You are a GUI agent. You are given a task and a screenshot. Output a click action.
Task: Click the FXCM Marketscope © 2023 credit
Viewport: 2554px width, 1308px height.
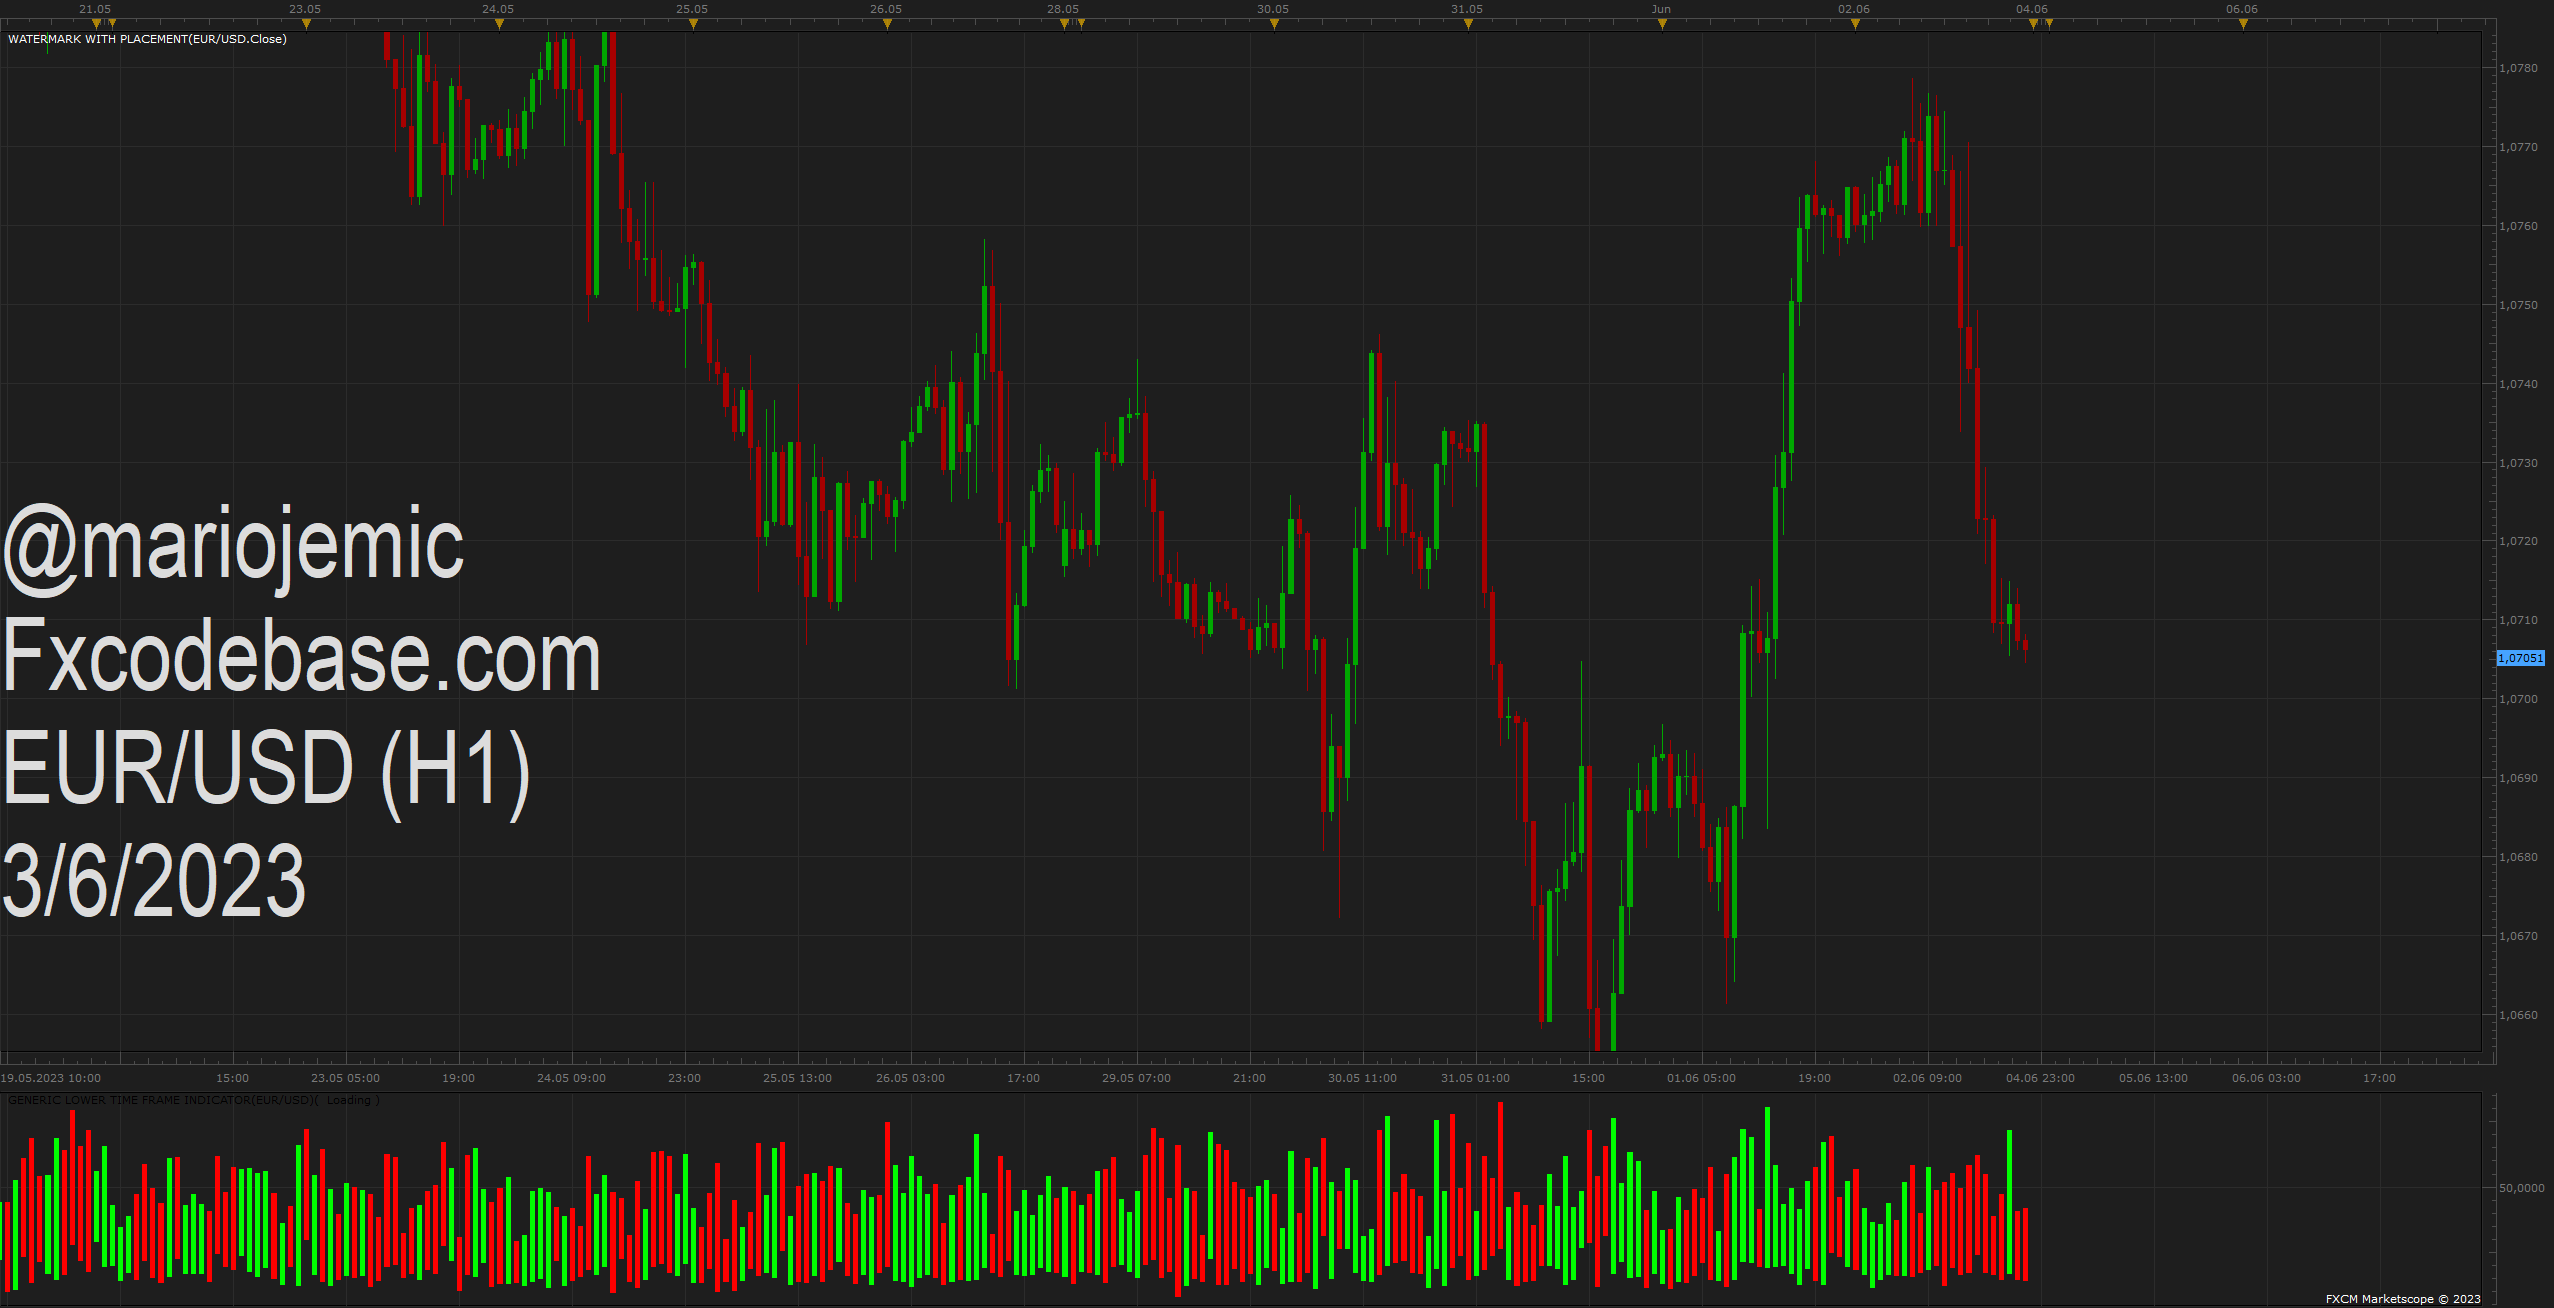pos(2403,1299)
